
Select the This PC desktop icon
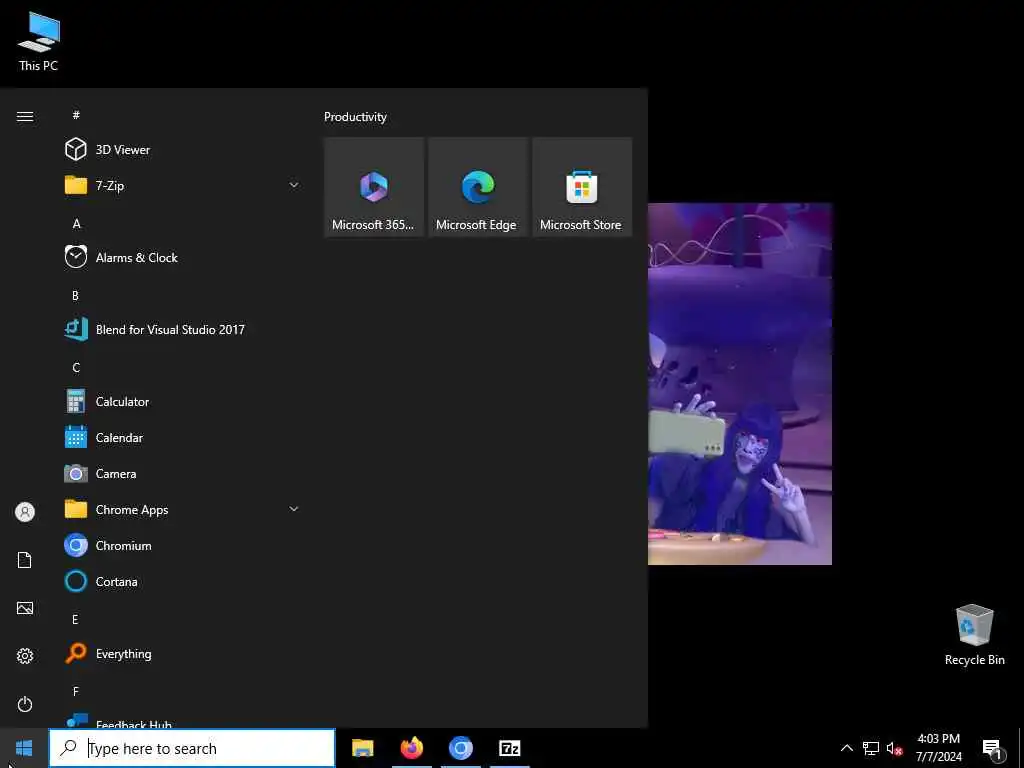point(39,40)
